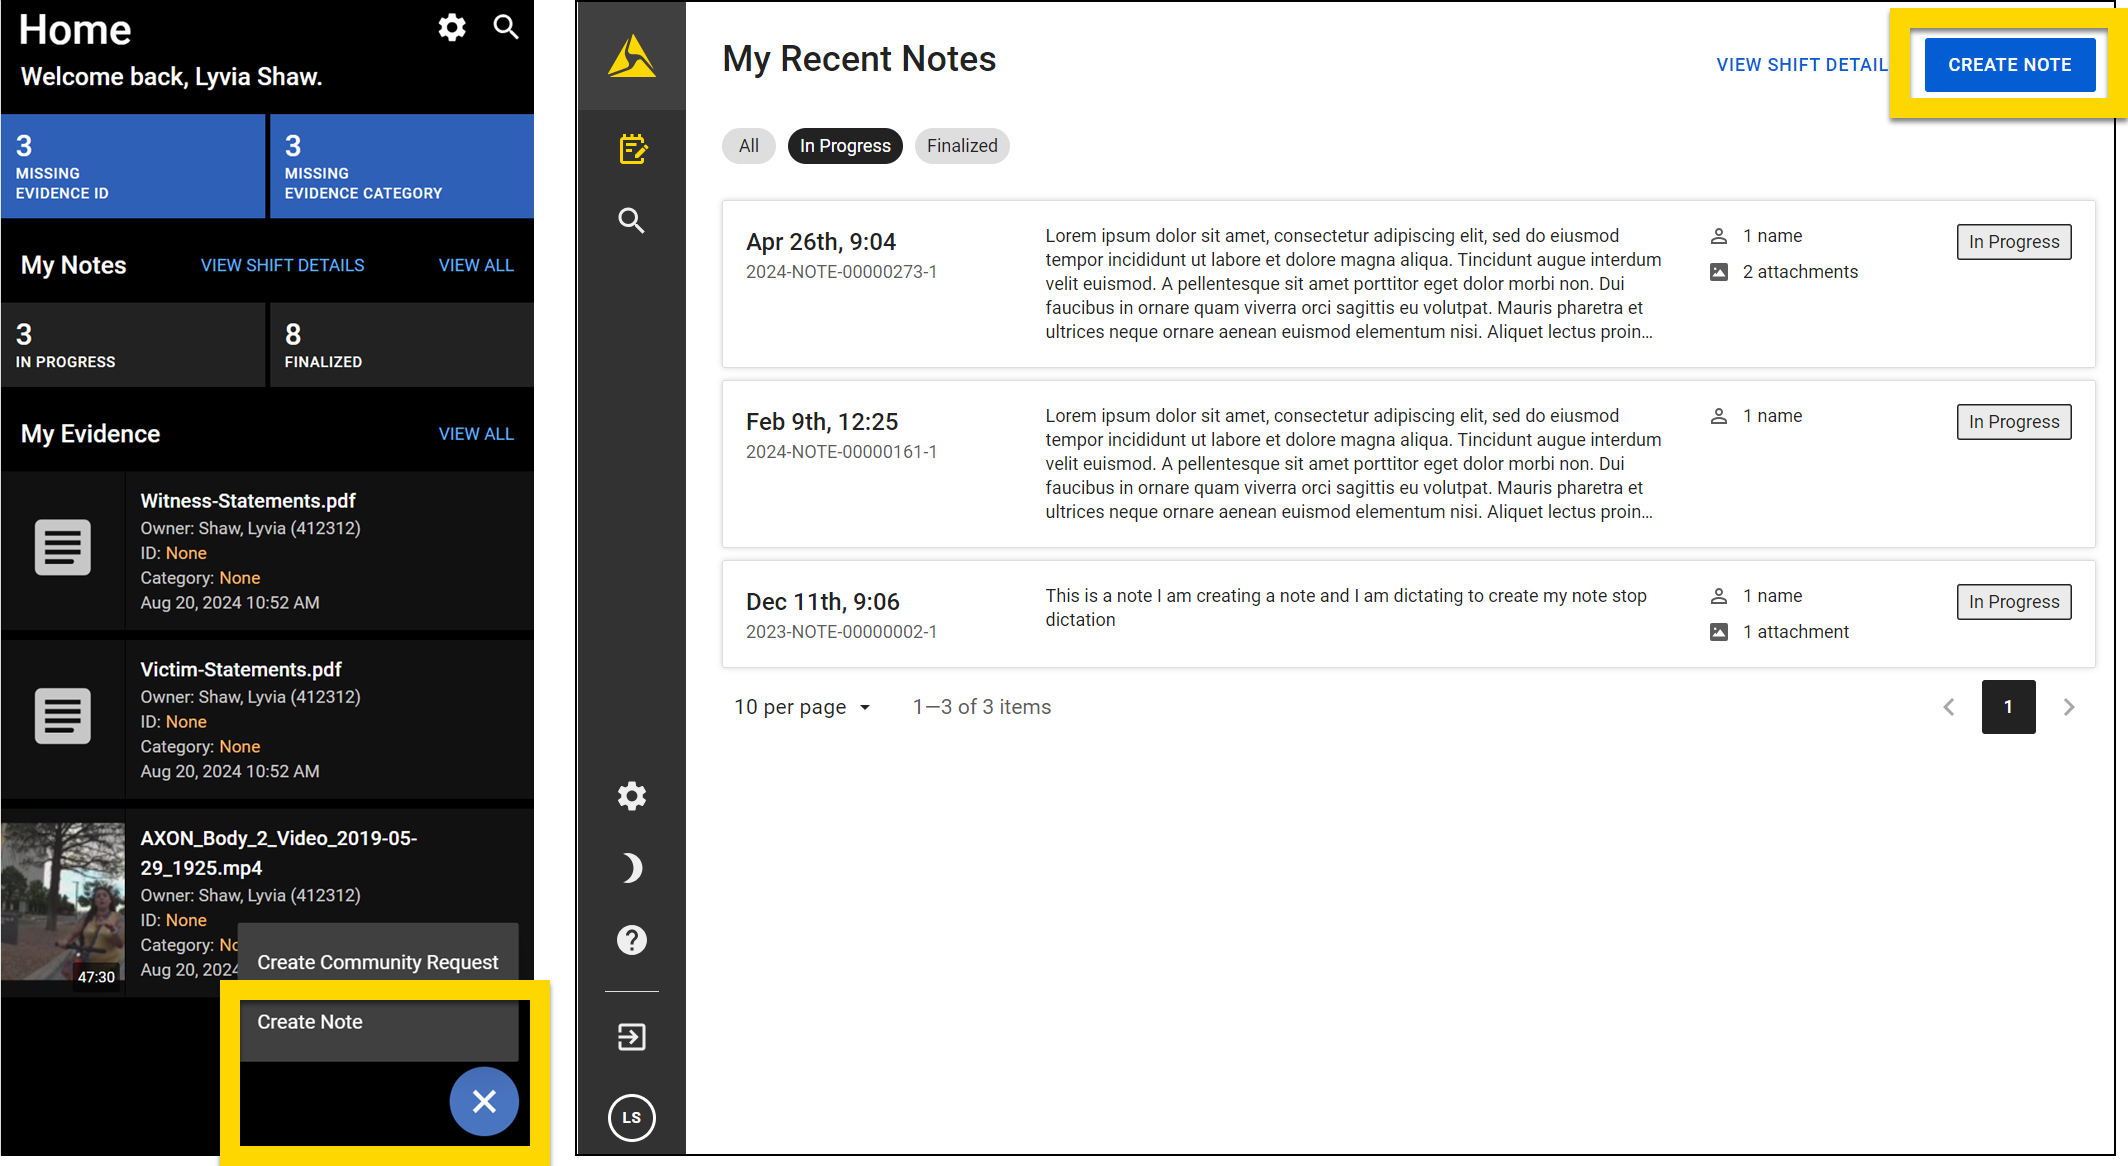This screenshot has width=2128, height=1166.
Task: Open the notes icon in sidebar
Action: point(632,150)
